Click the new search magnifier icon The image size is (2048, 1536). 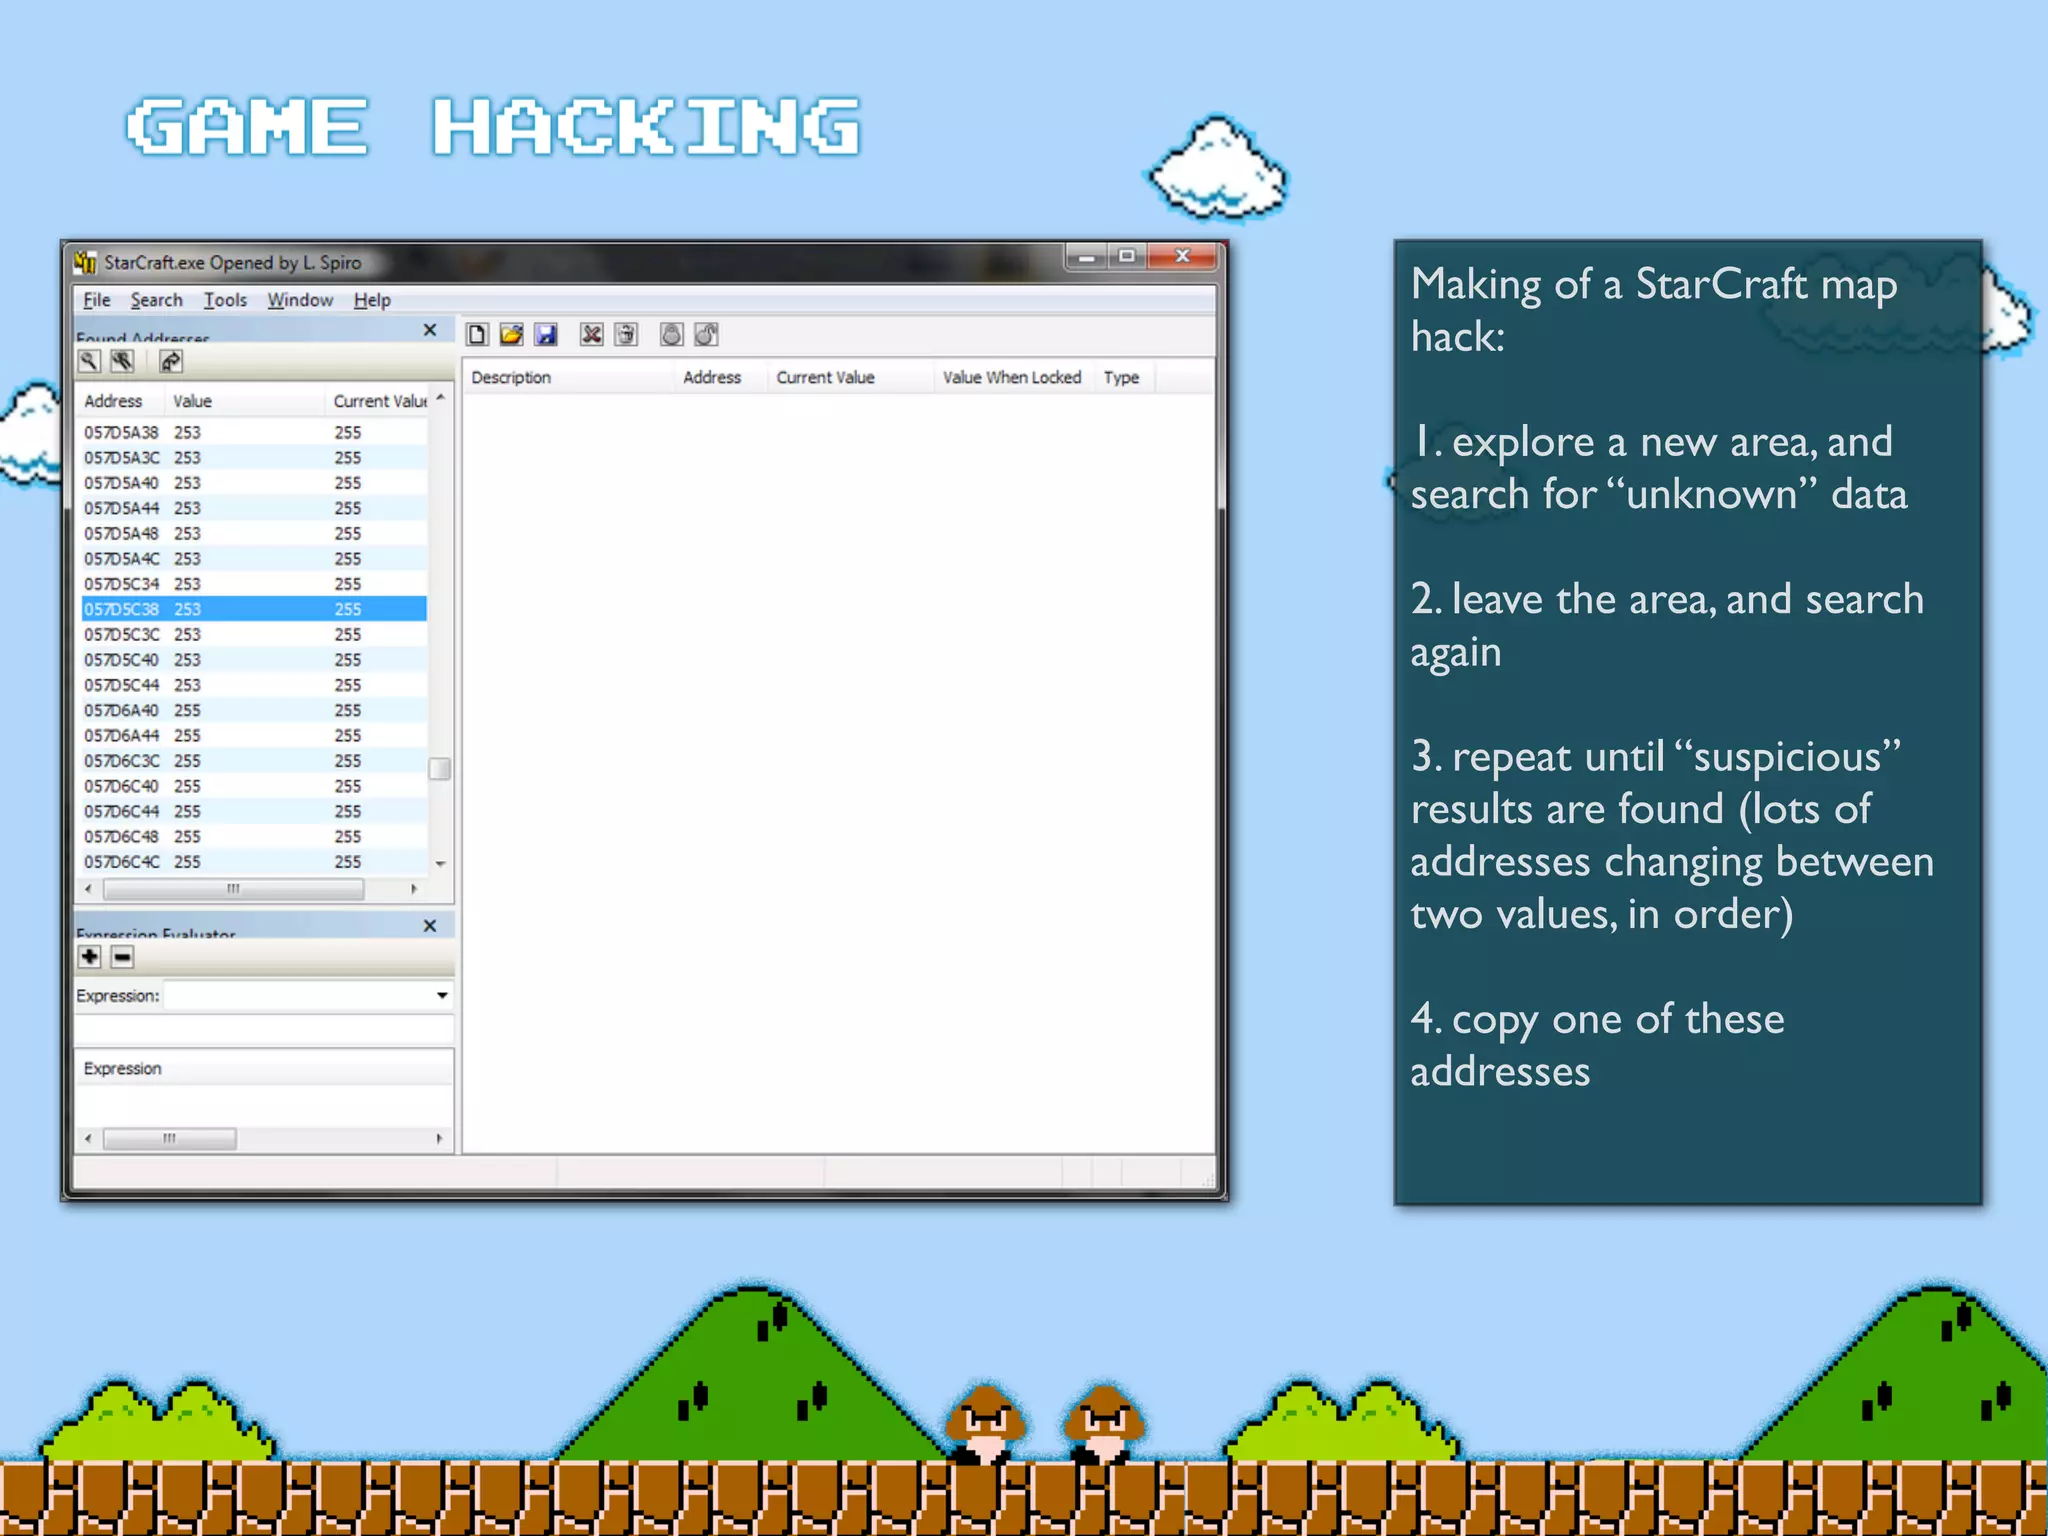pyautogui.click(x=89, y=362)
